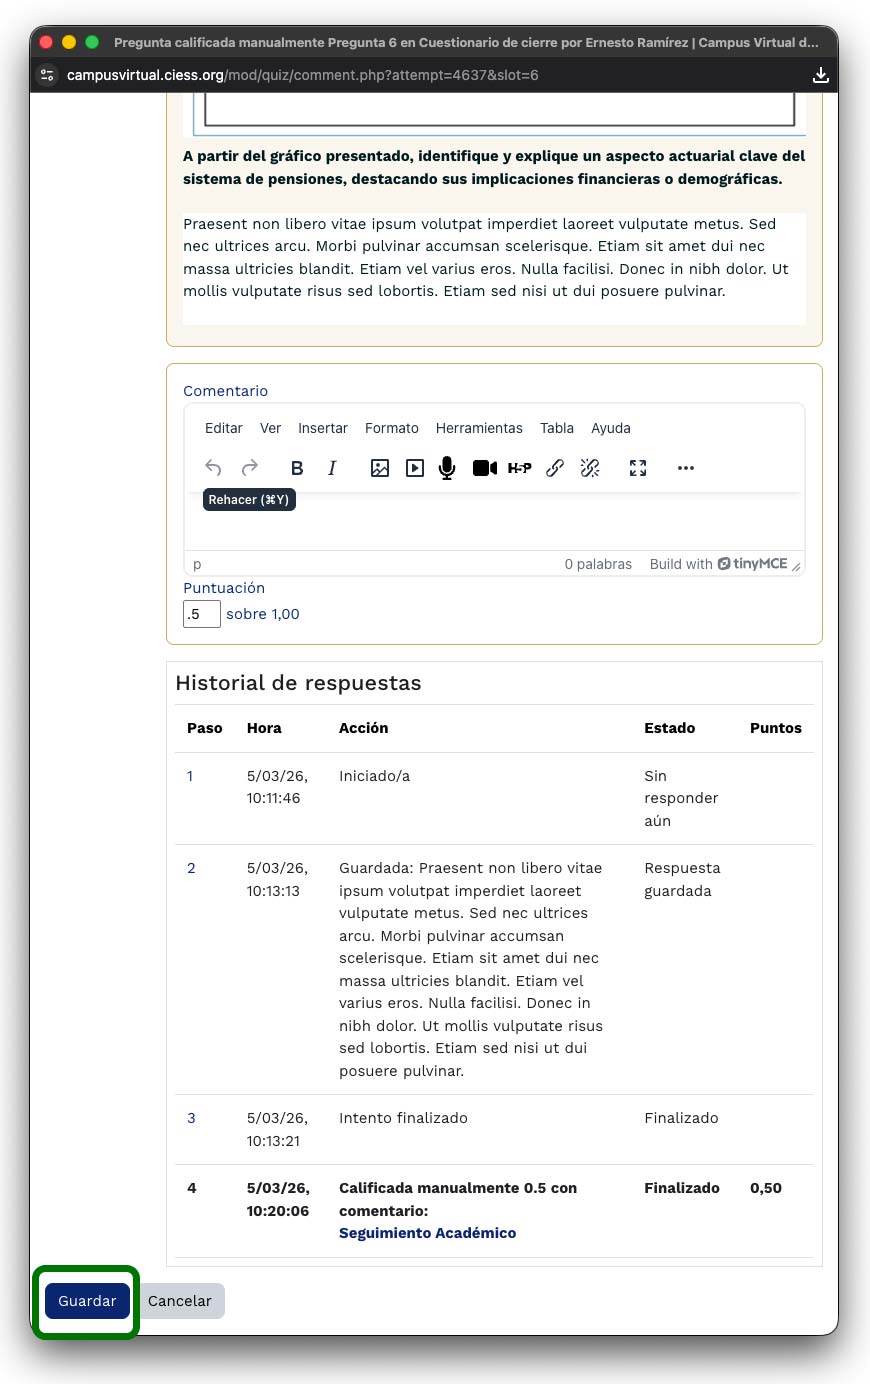The image size is (870, 1384).
Task: Apply italic formatting in the comment editor
Action: [x=332, y=468]
